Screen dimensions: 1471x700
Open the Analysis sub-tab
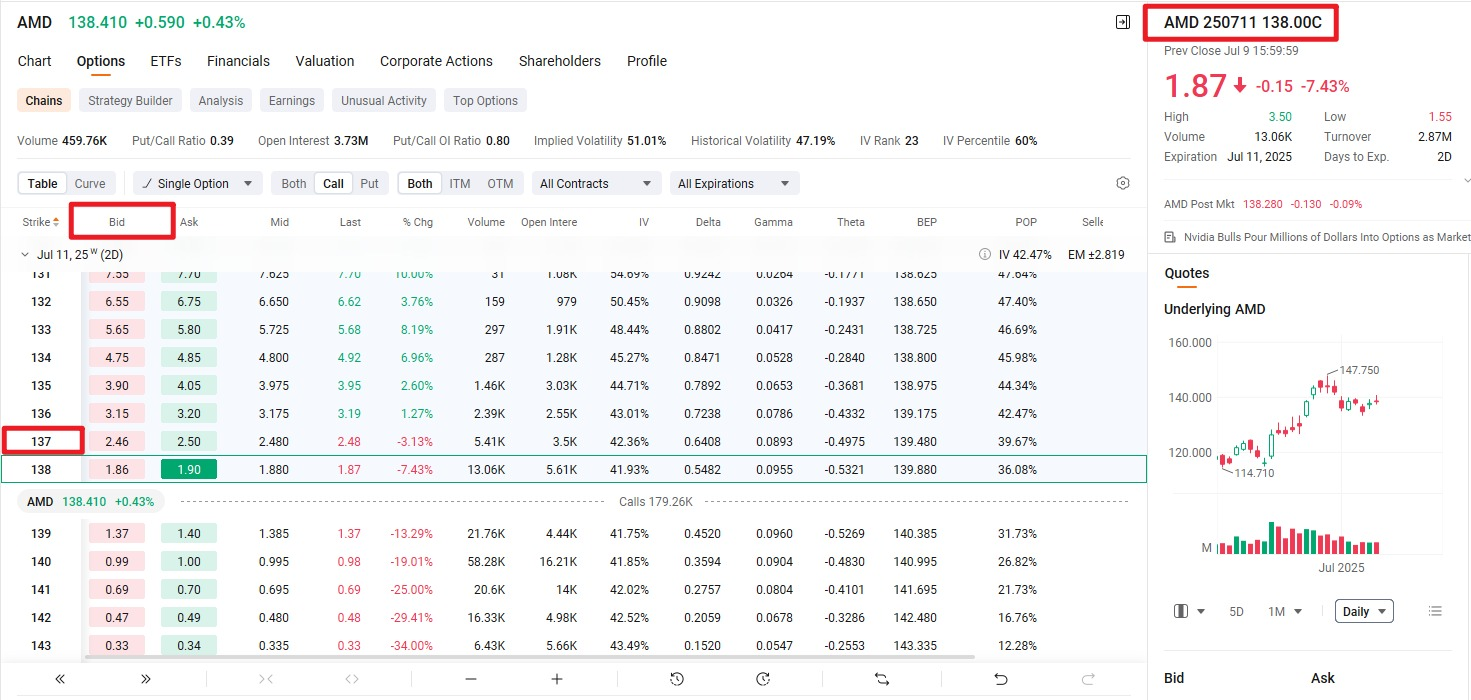tap(221, 101)
